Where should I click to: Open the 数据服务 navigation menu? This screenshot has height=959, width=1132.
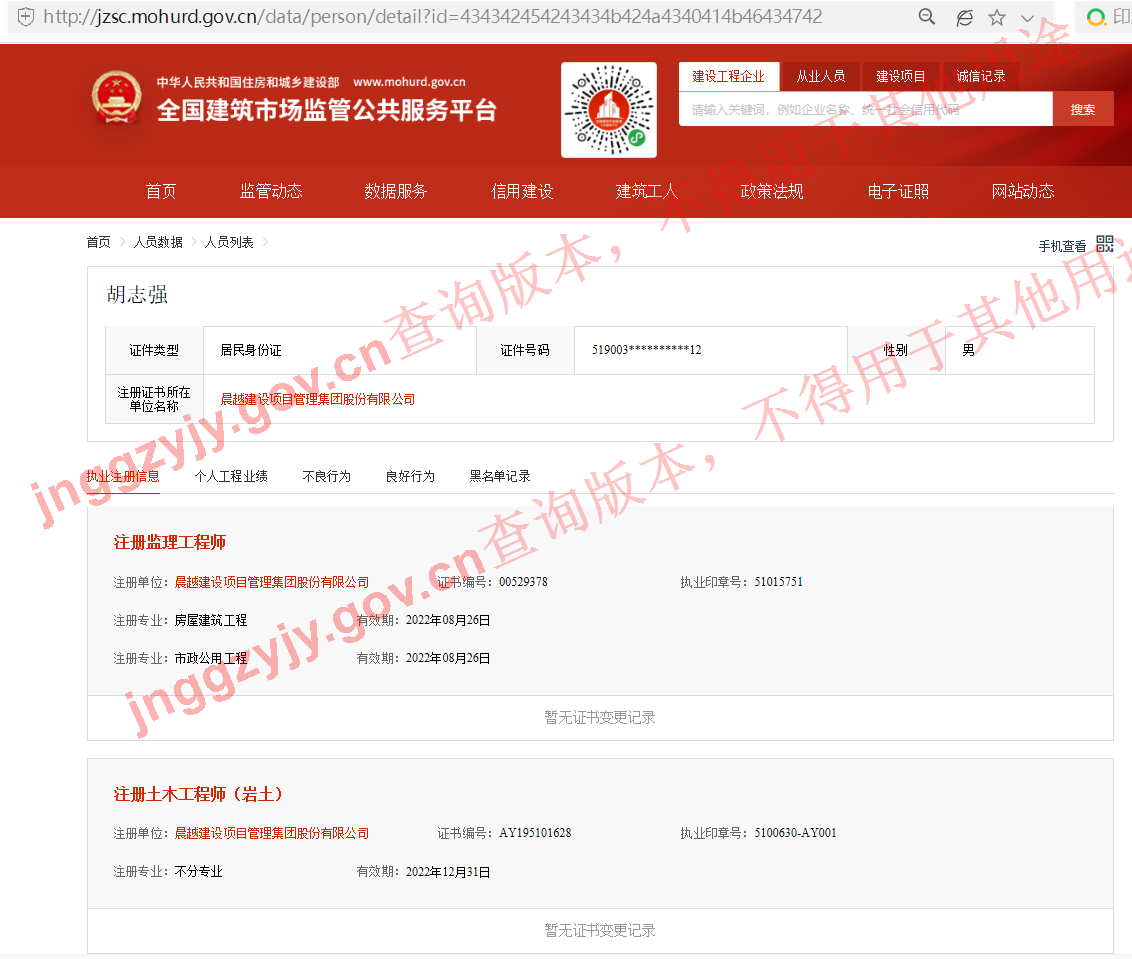395,191
